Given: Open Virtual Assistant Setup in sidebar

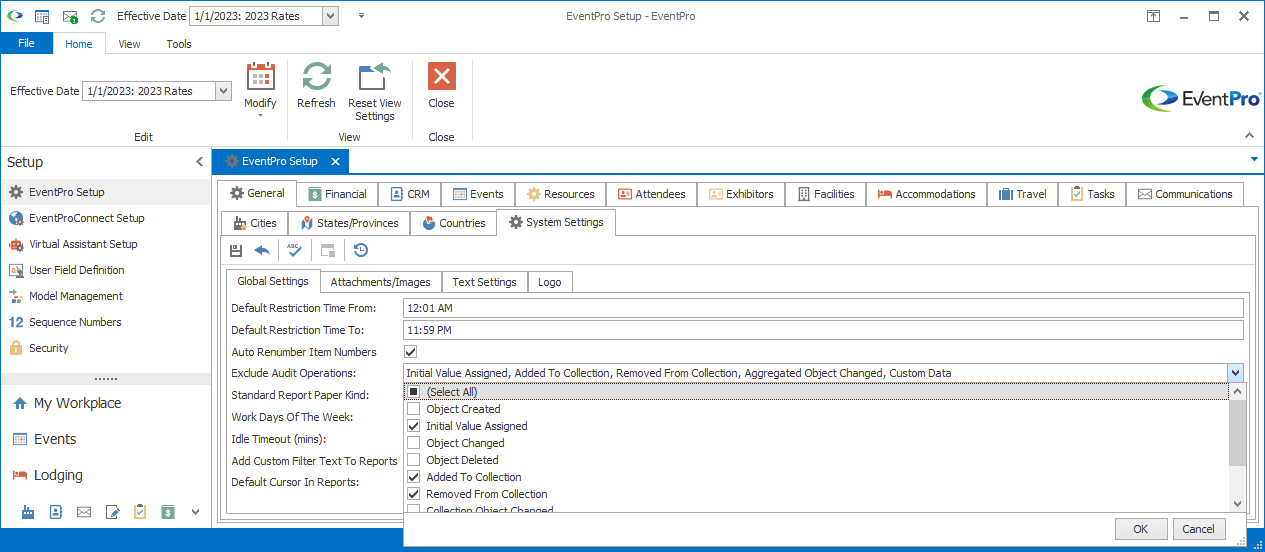Looking at the screenshot, I should pyautogui.click(x=83, y=244).
